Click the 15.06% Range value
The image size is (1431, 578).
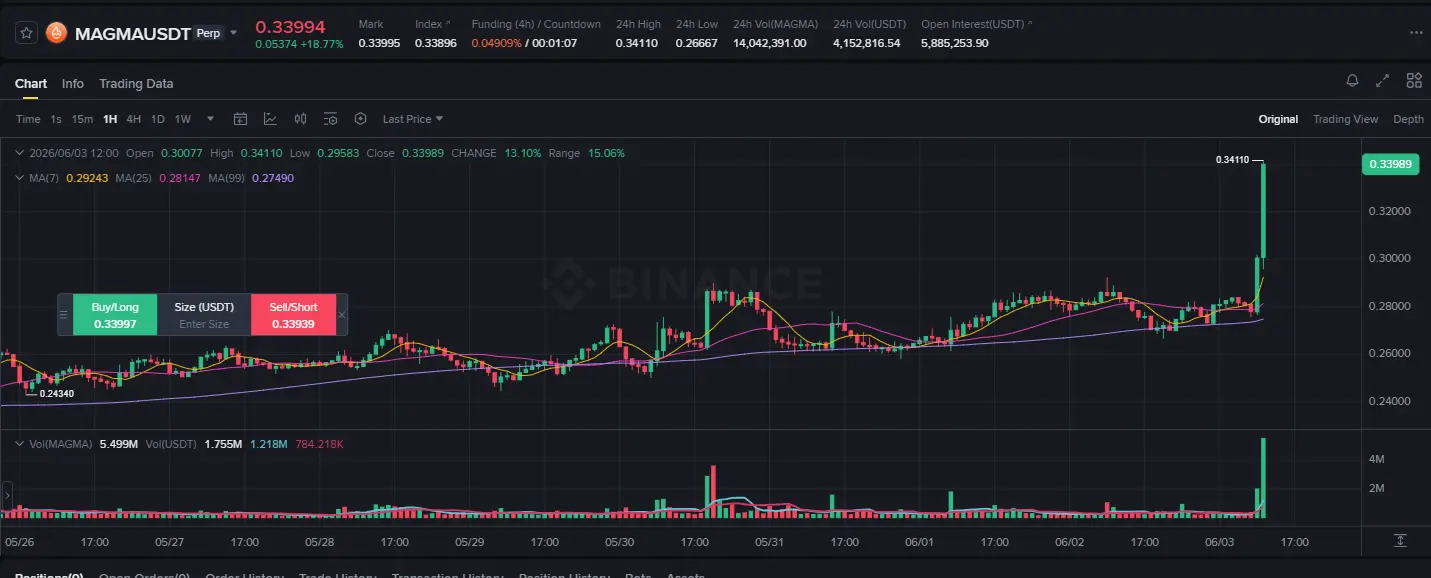[x=606, y=153]
